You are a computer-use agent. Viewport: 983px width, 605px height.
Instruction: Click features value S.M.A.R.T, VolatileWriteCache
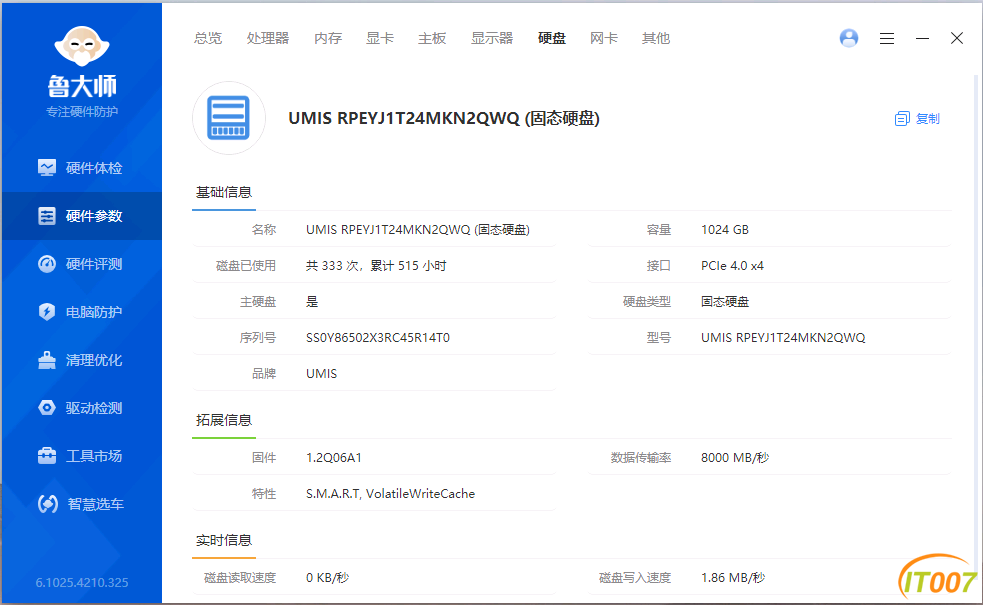point(390,494)
